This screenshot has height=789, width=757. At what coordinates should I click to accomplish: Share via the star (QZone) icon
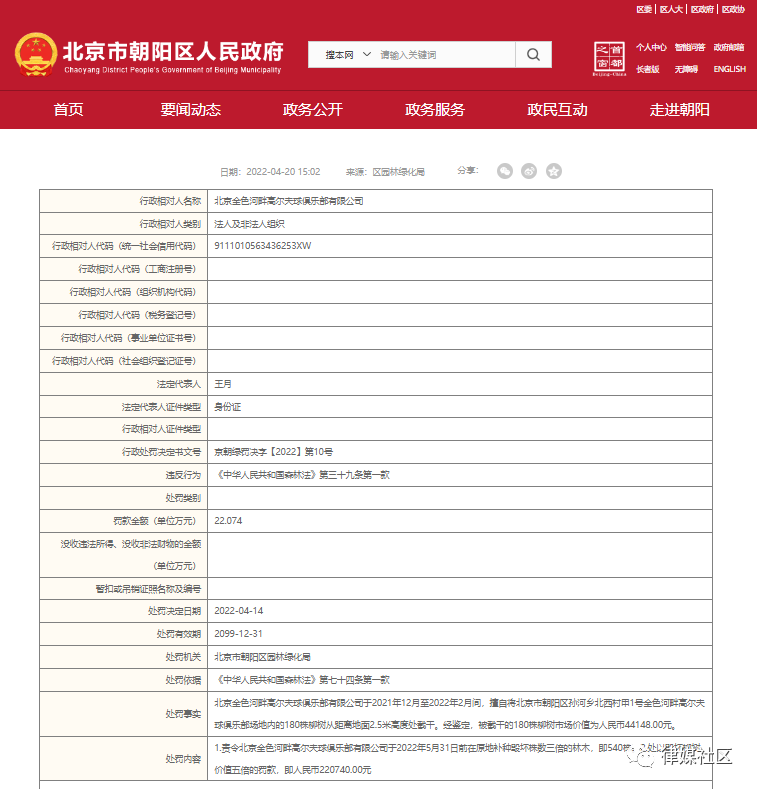[554, 171]
